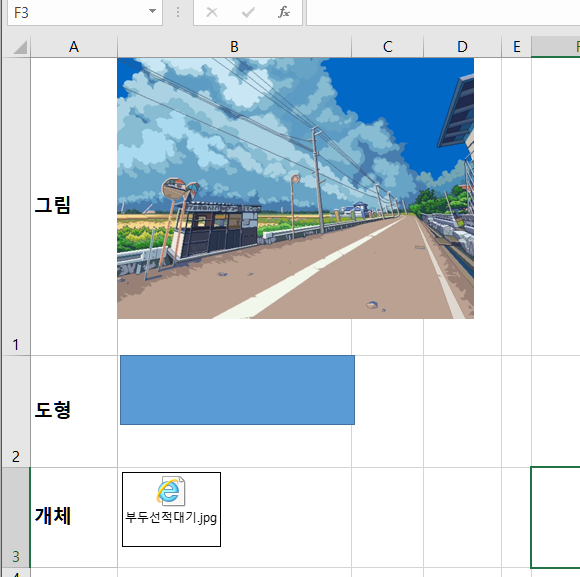Click cell containing 그림
Image resolution: width=580 pixels, height=577 pixels.
pyautogui.click(x=74, y=206)
